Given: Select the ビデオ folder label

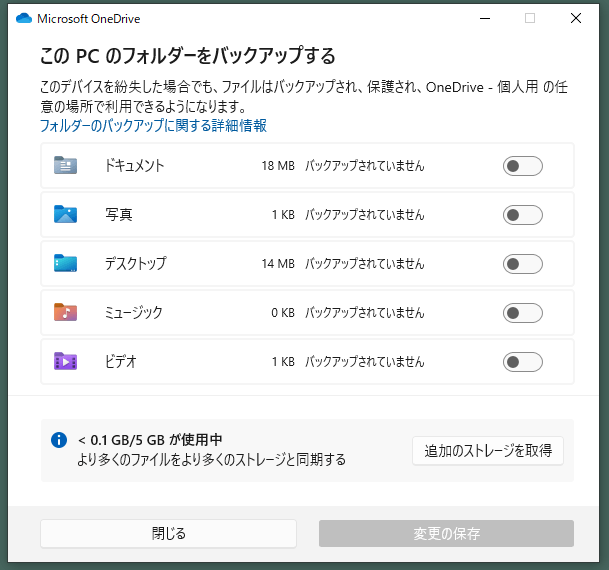Looking at the screenshot, I should (x=121, y=361).
